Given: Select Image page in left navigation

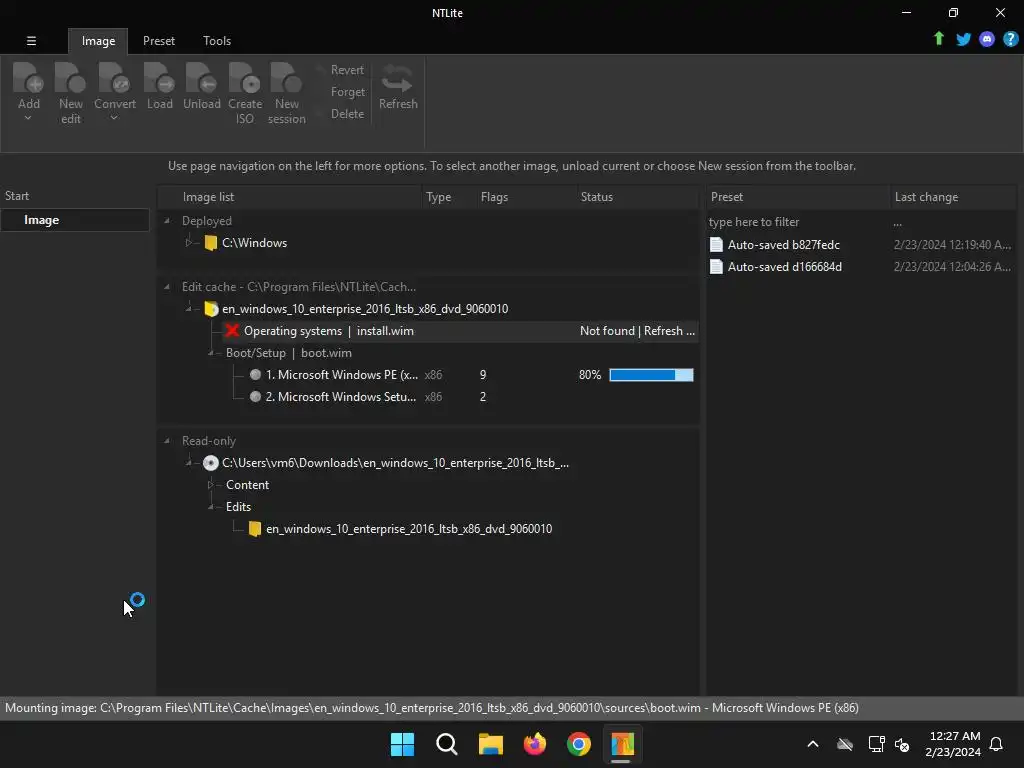Looking at the screenshot, I should [x=74, y=220].
